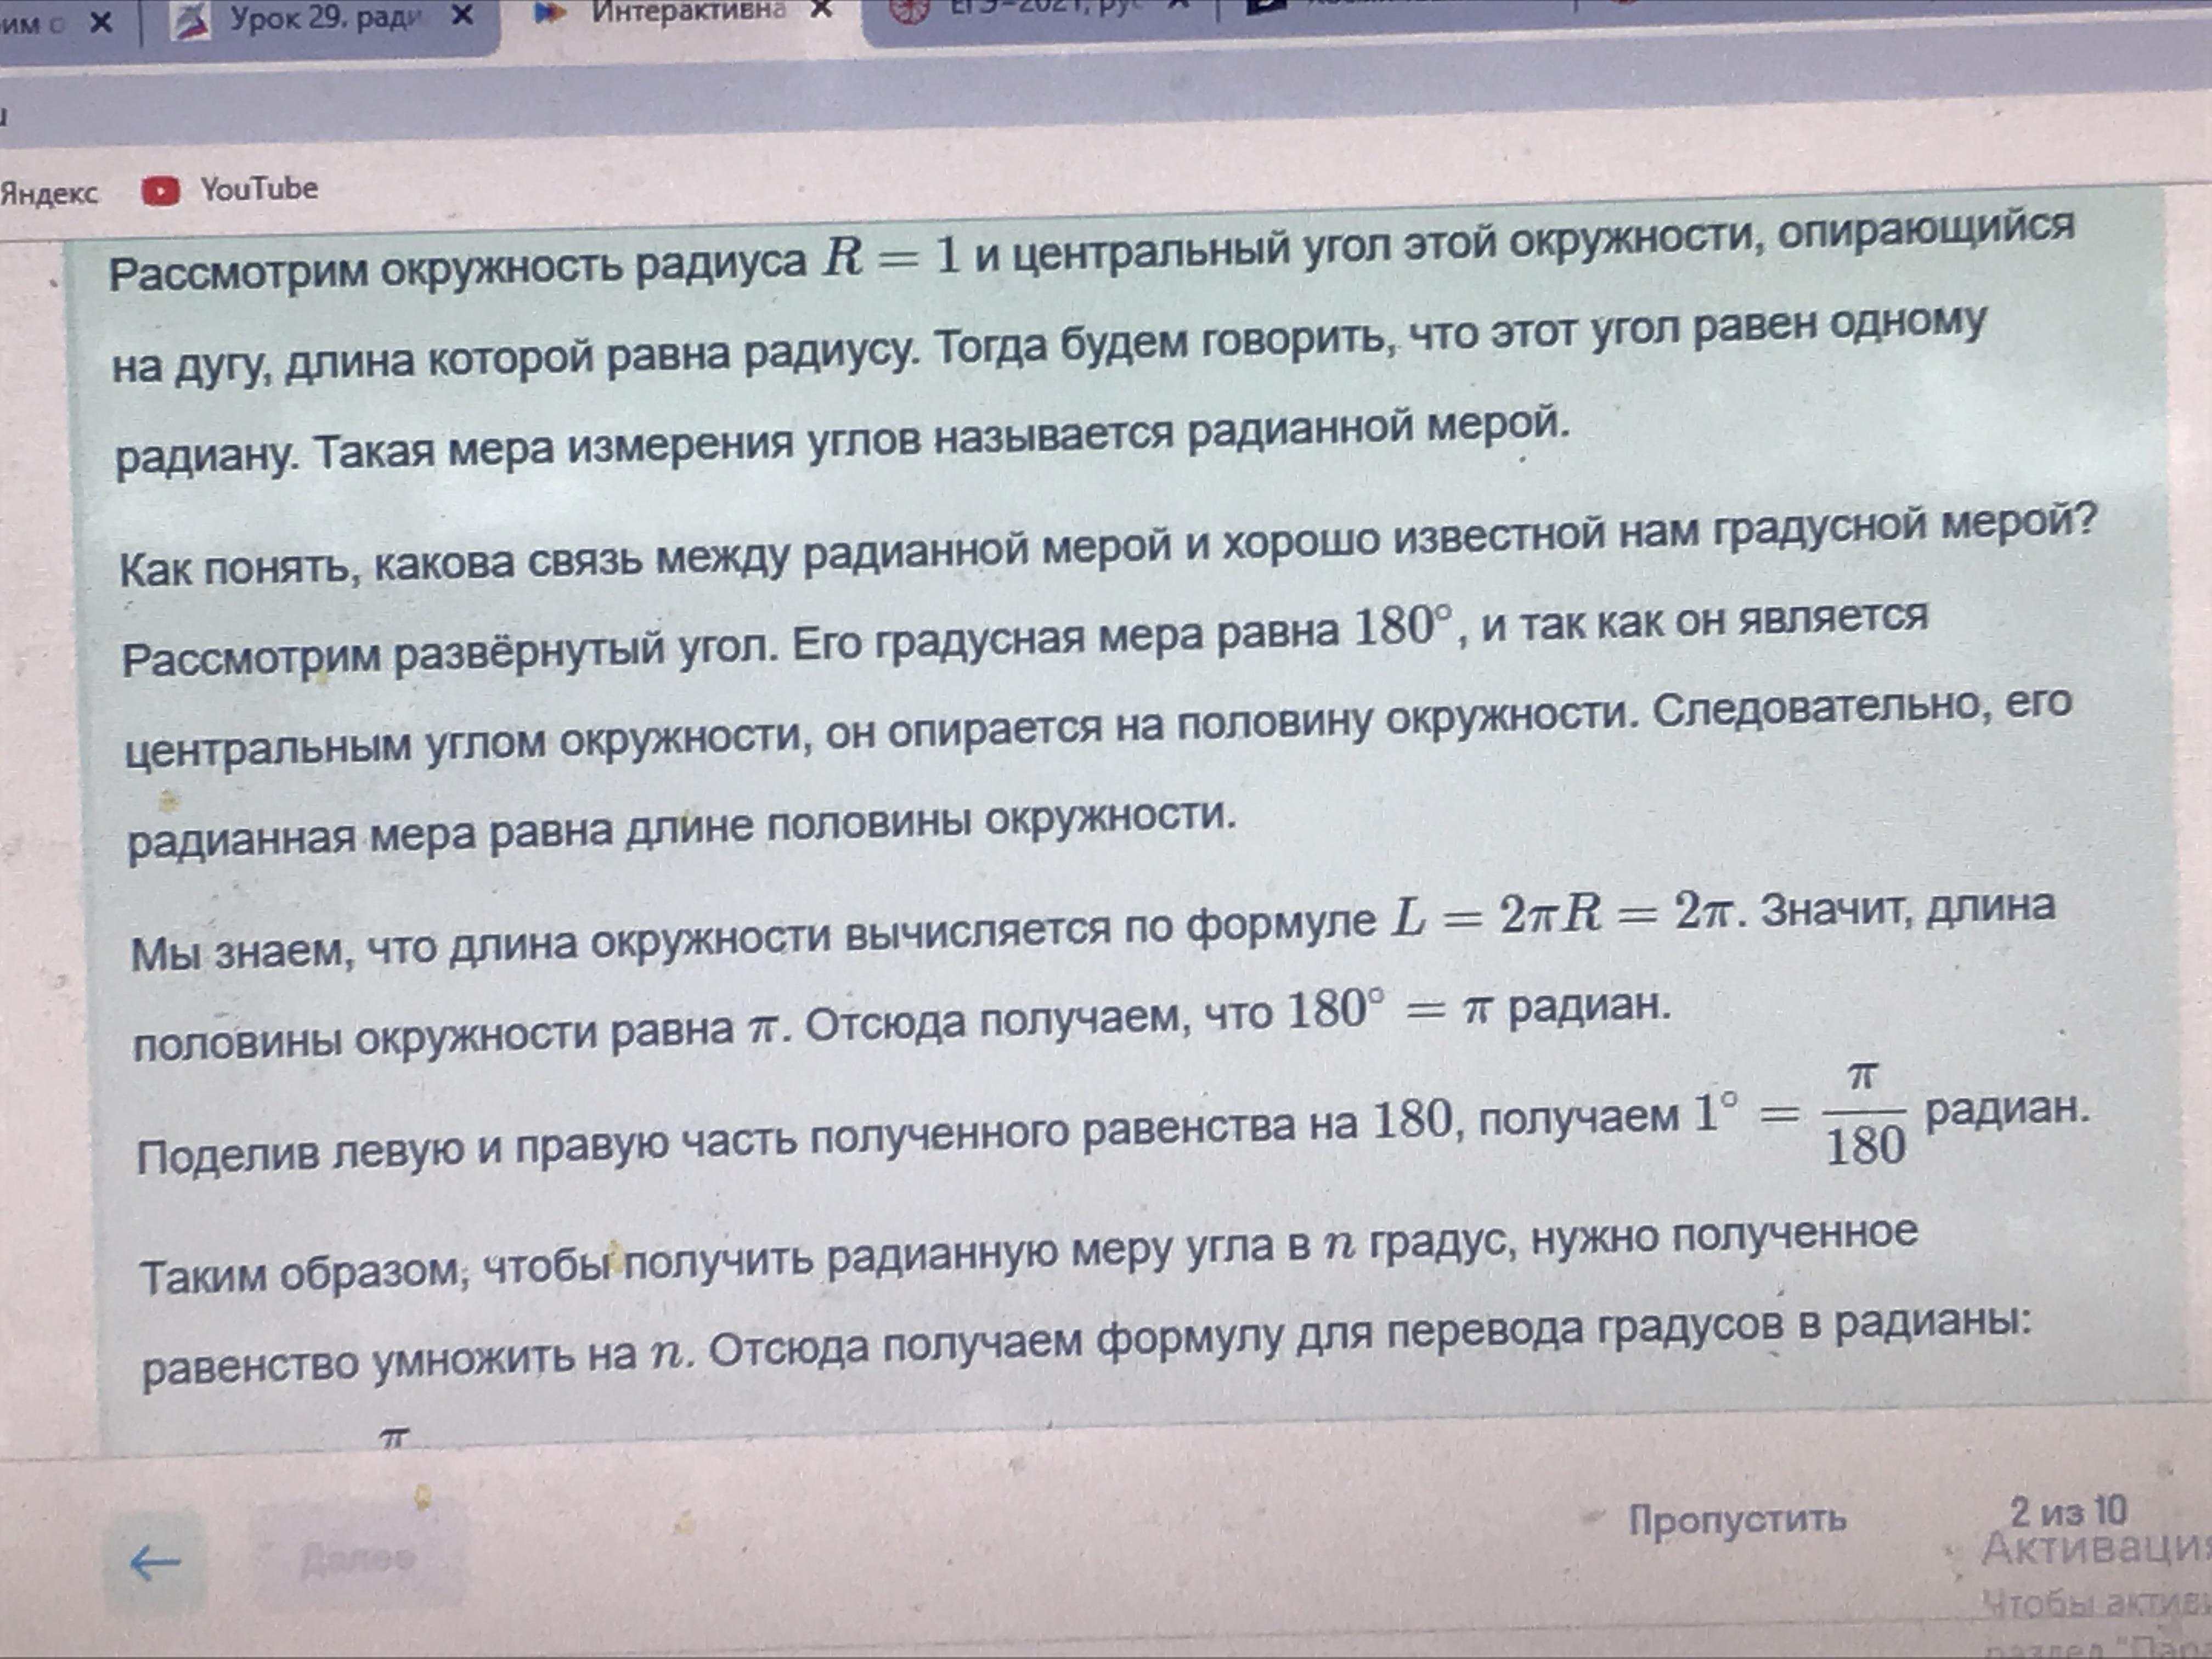Click the Активация Windows watermark text

coord(2095,1548)
